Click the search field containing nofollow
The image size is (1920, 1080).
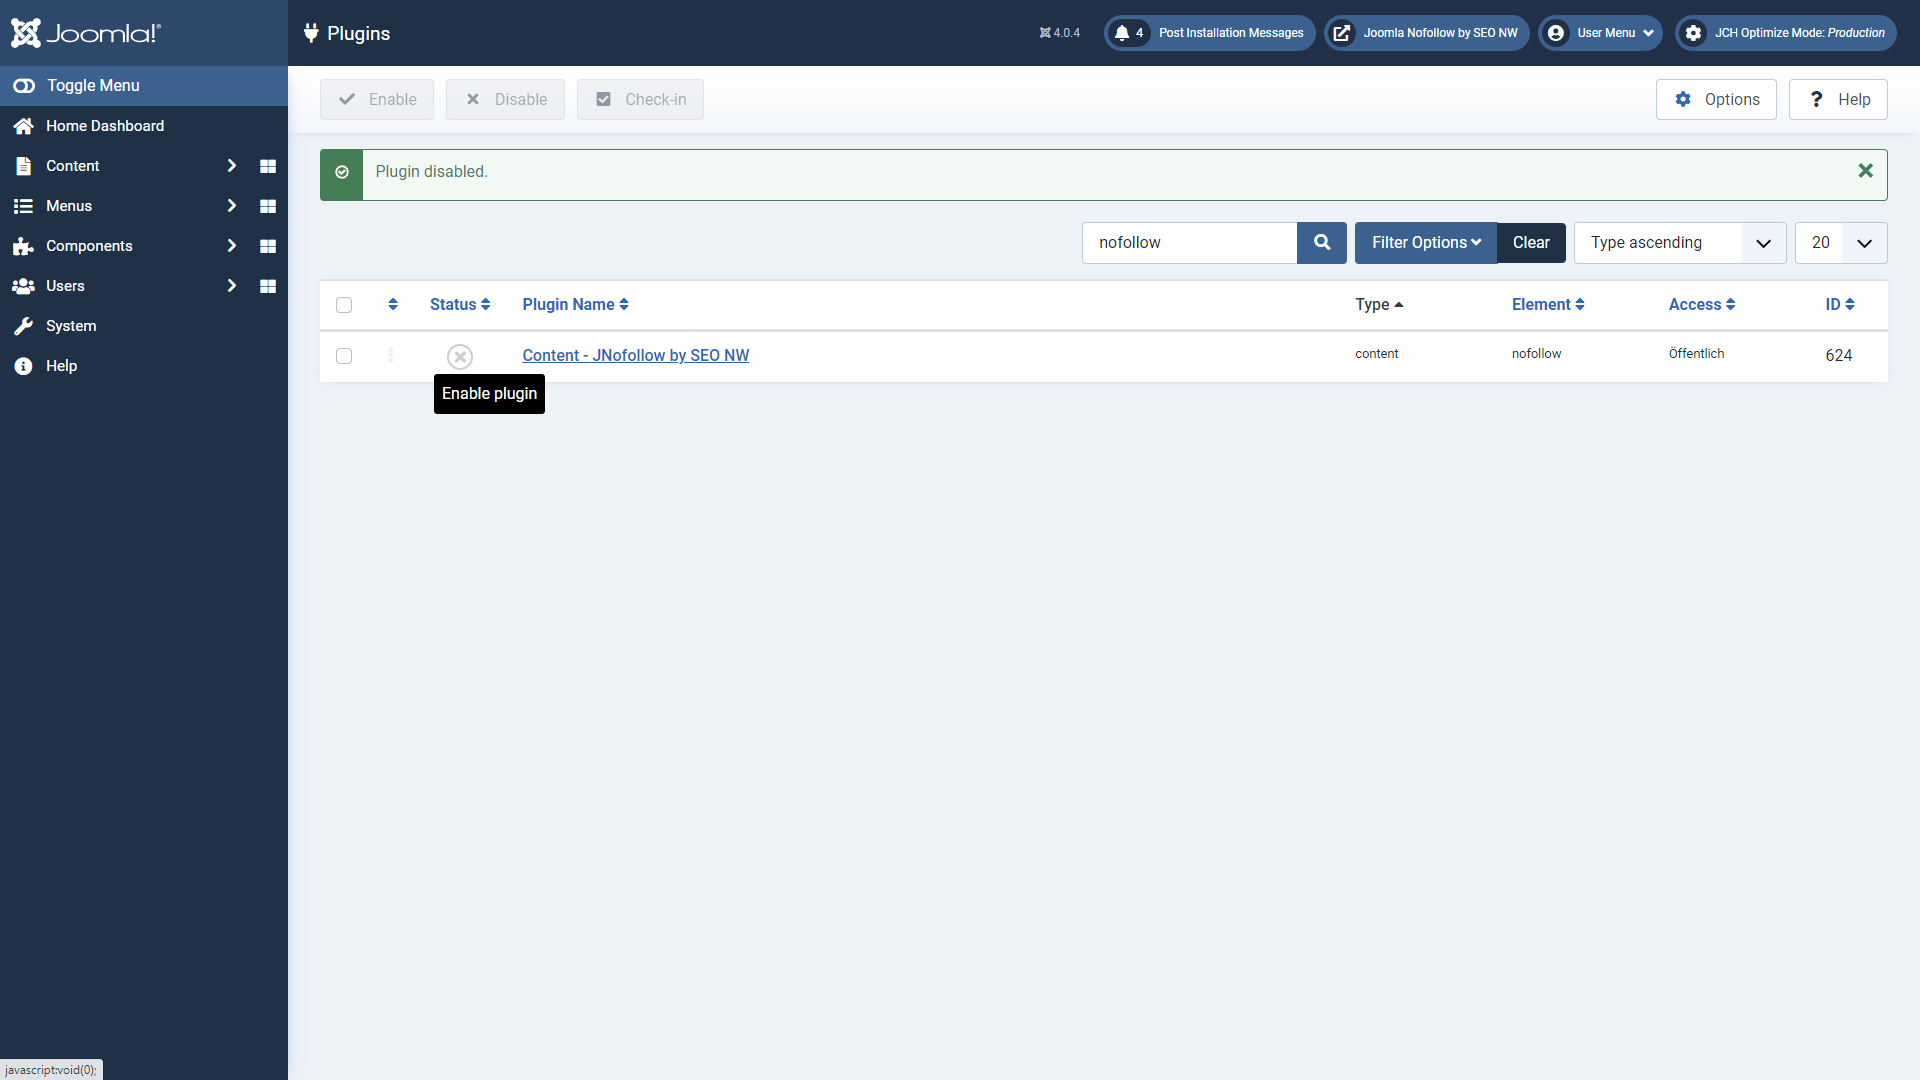(1189, 243)
